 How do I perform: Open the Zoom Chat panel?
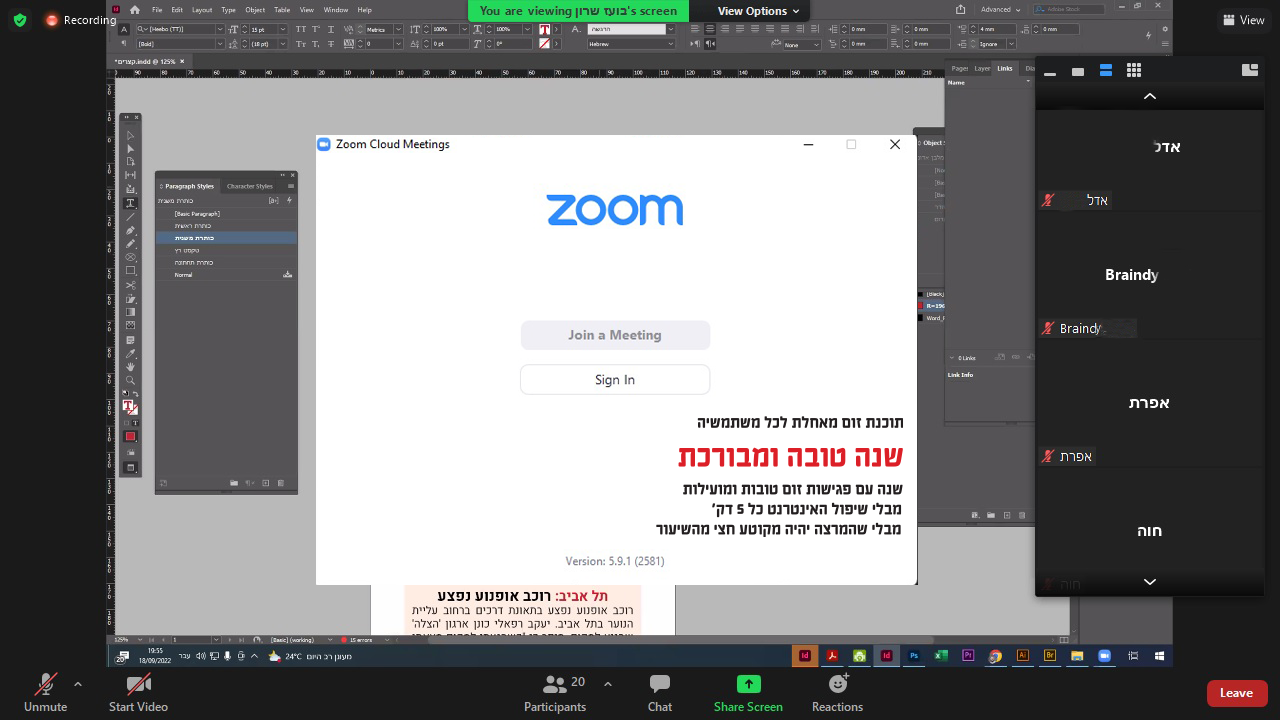click(x=659, y=692)
